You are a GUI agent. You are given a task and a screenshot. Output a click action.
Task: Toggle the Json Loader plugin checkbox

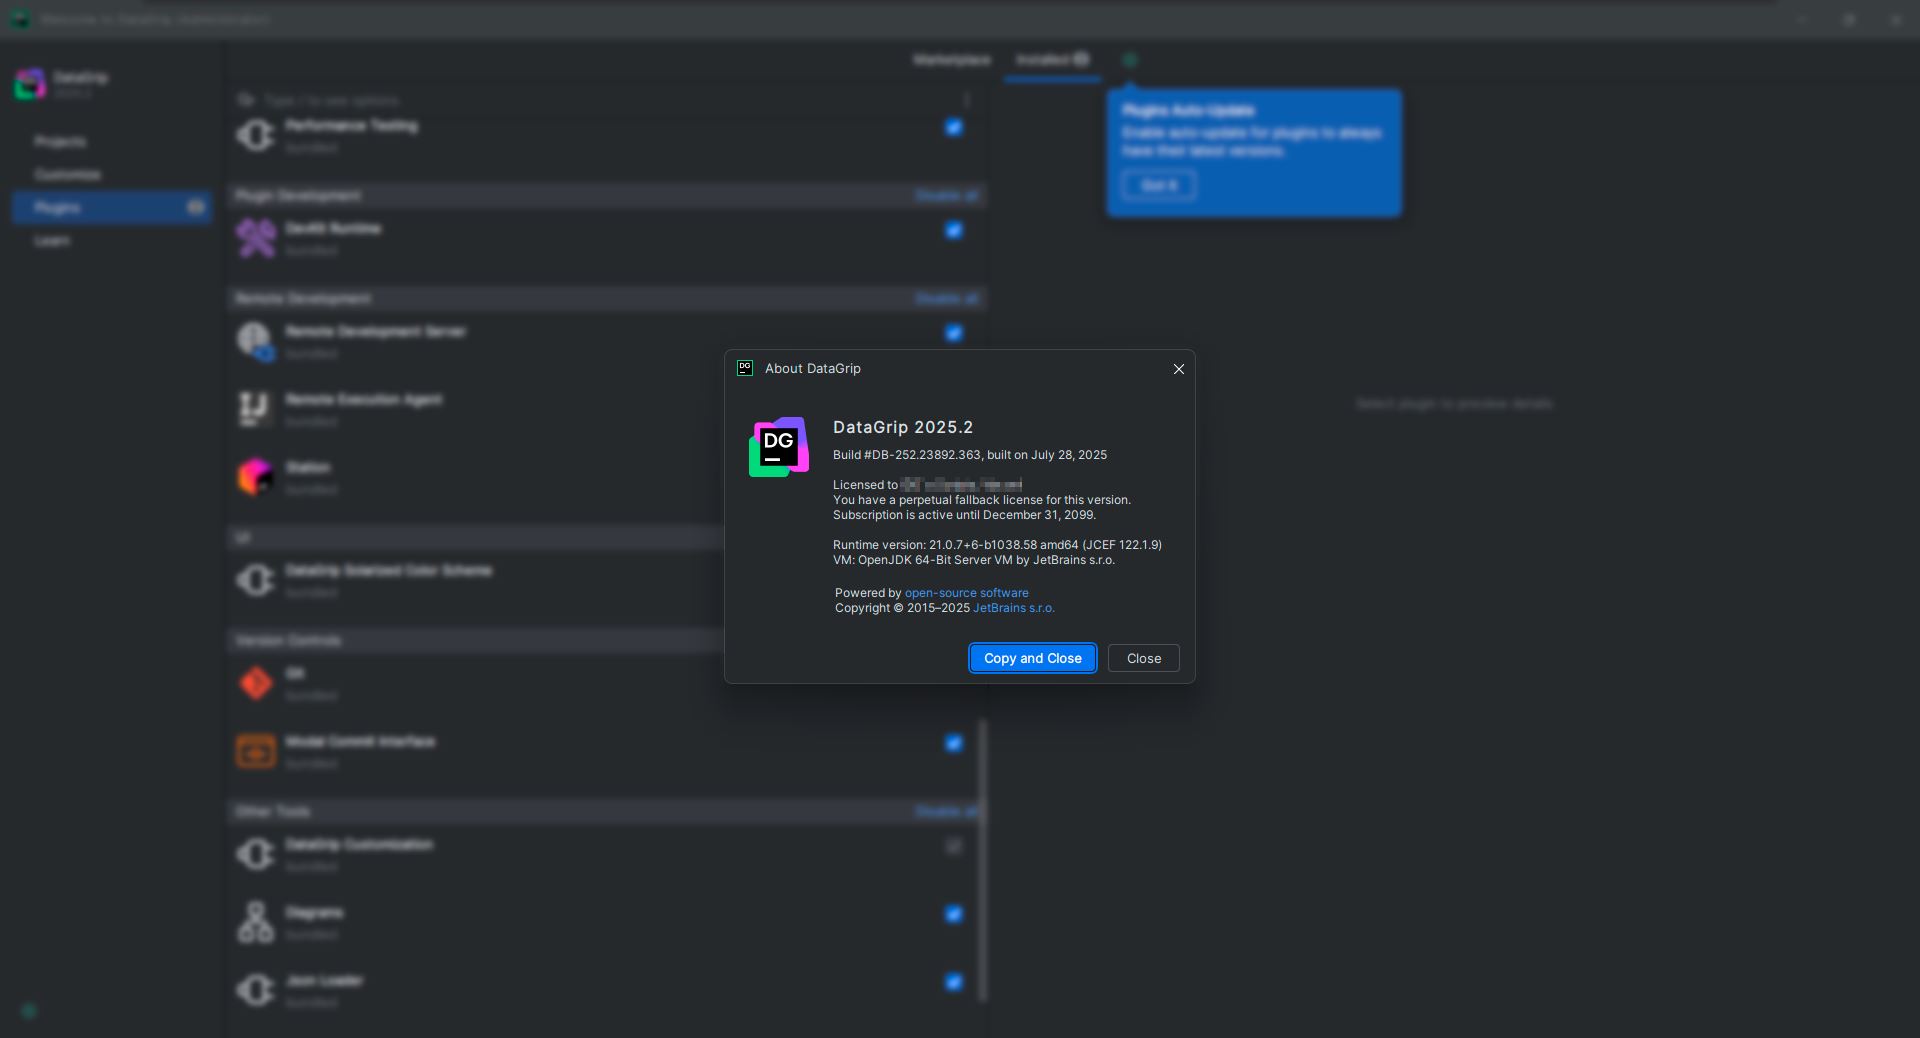coord(954,982)
